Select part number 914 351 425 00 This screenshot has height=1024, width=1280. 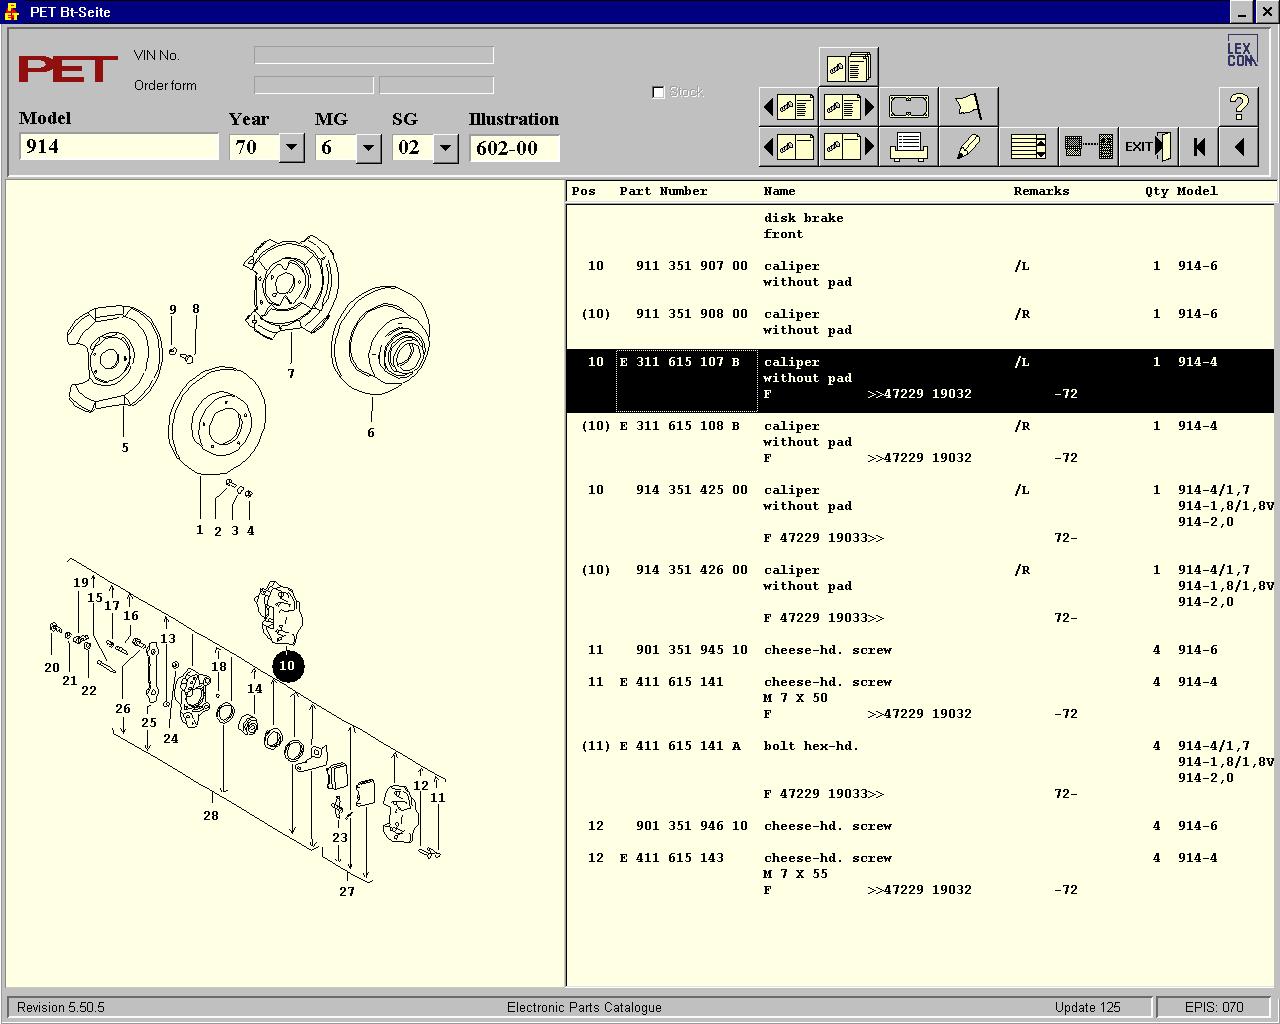coord(692,490)
